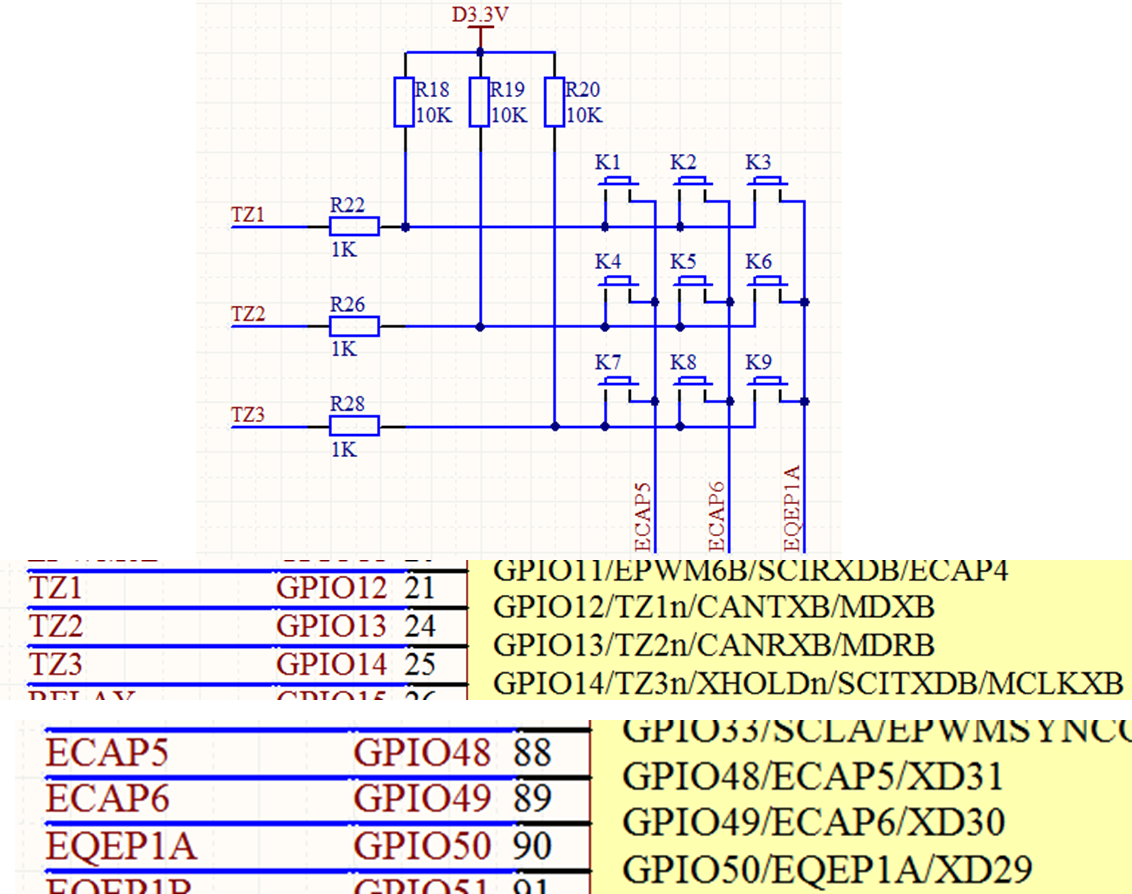Select the R20 10K resistor symbol
1132x894 pixels.
coord(553,101)
